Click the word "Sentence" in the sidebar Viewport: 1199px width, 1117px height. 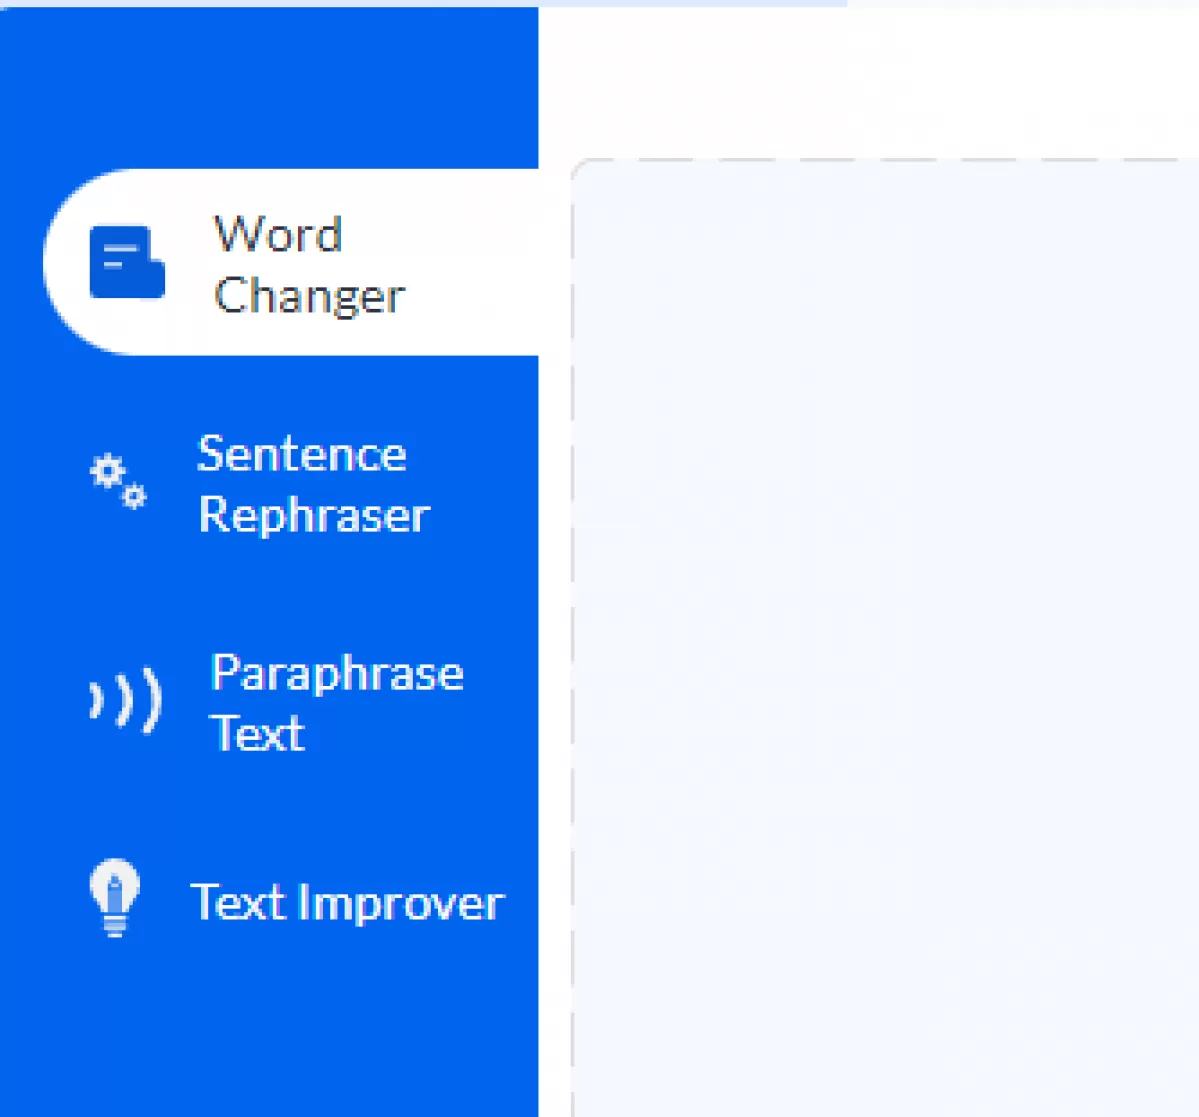tap(302, 454)
